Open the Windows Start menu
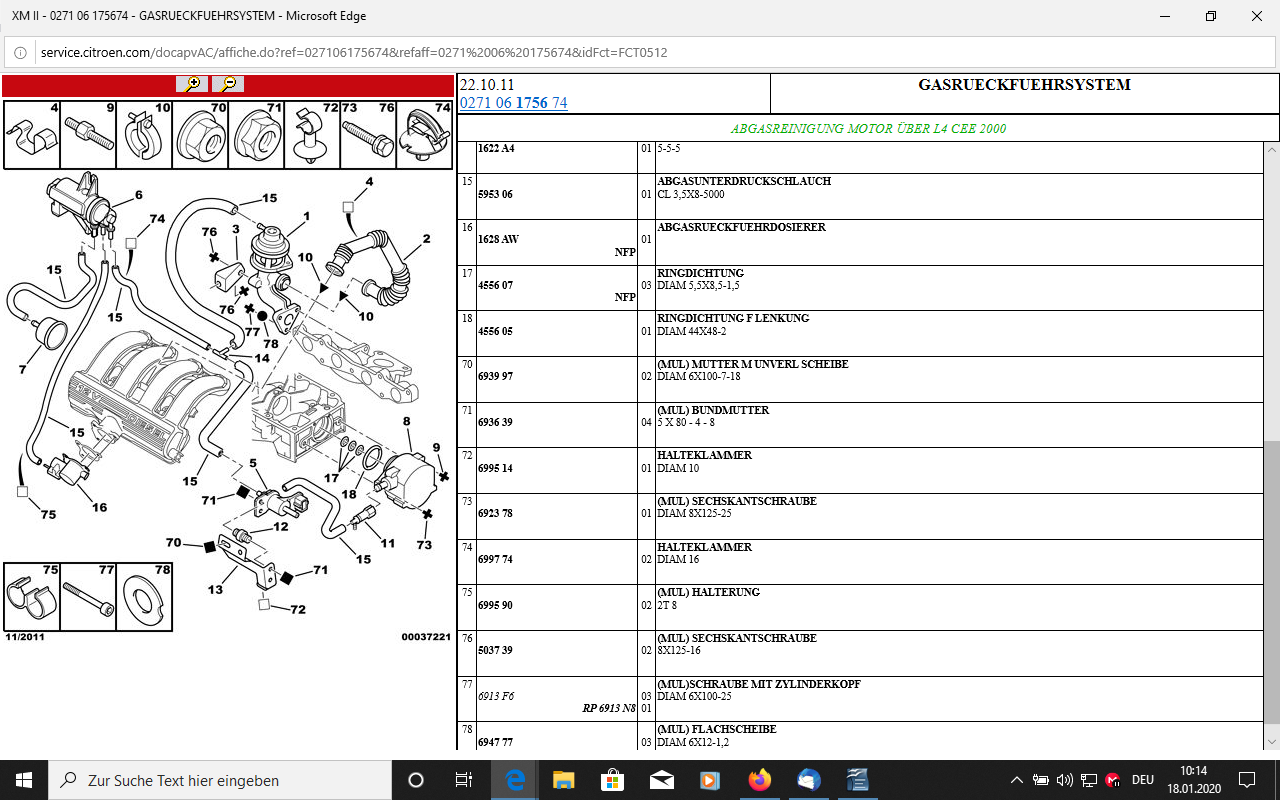The image size is (1280, 800). [24, 780]
